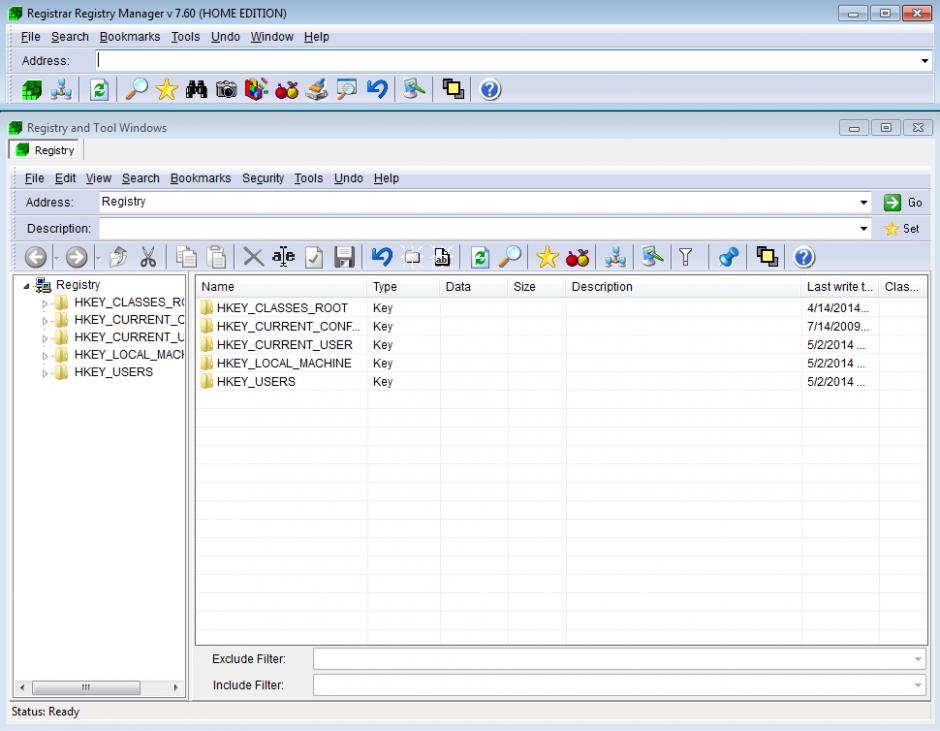Screen dimensions: 940x731
Task: Open the Edit menu
Action: point(65,178)
